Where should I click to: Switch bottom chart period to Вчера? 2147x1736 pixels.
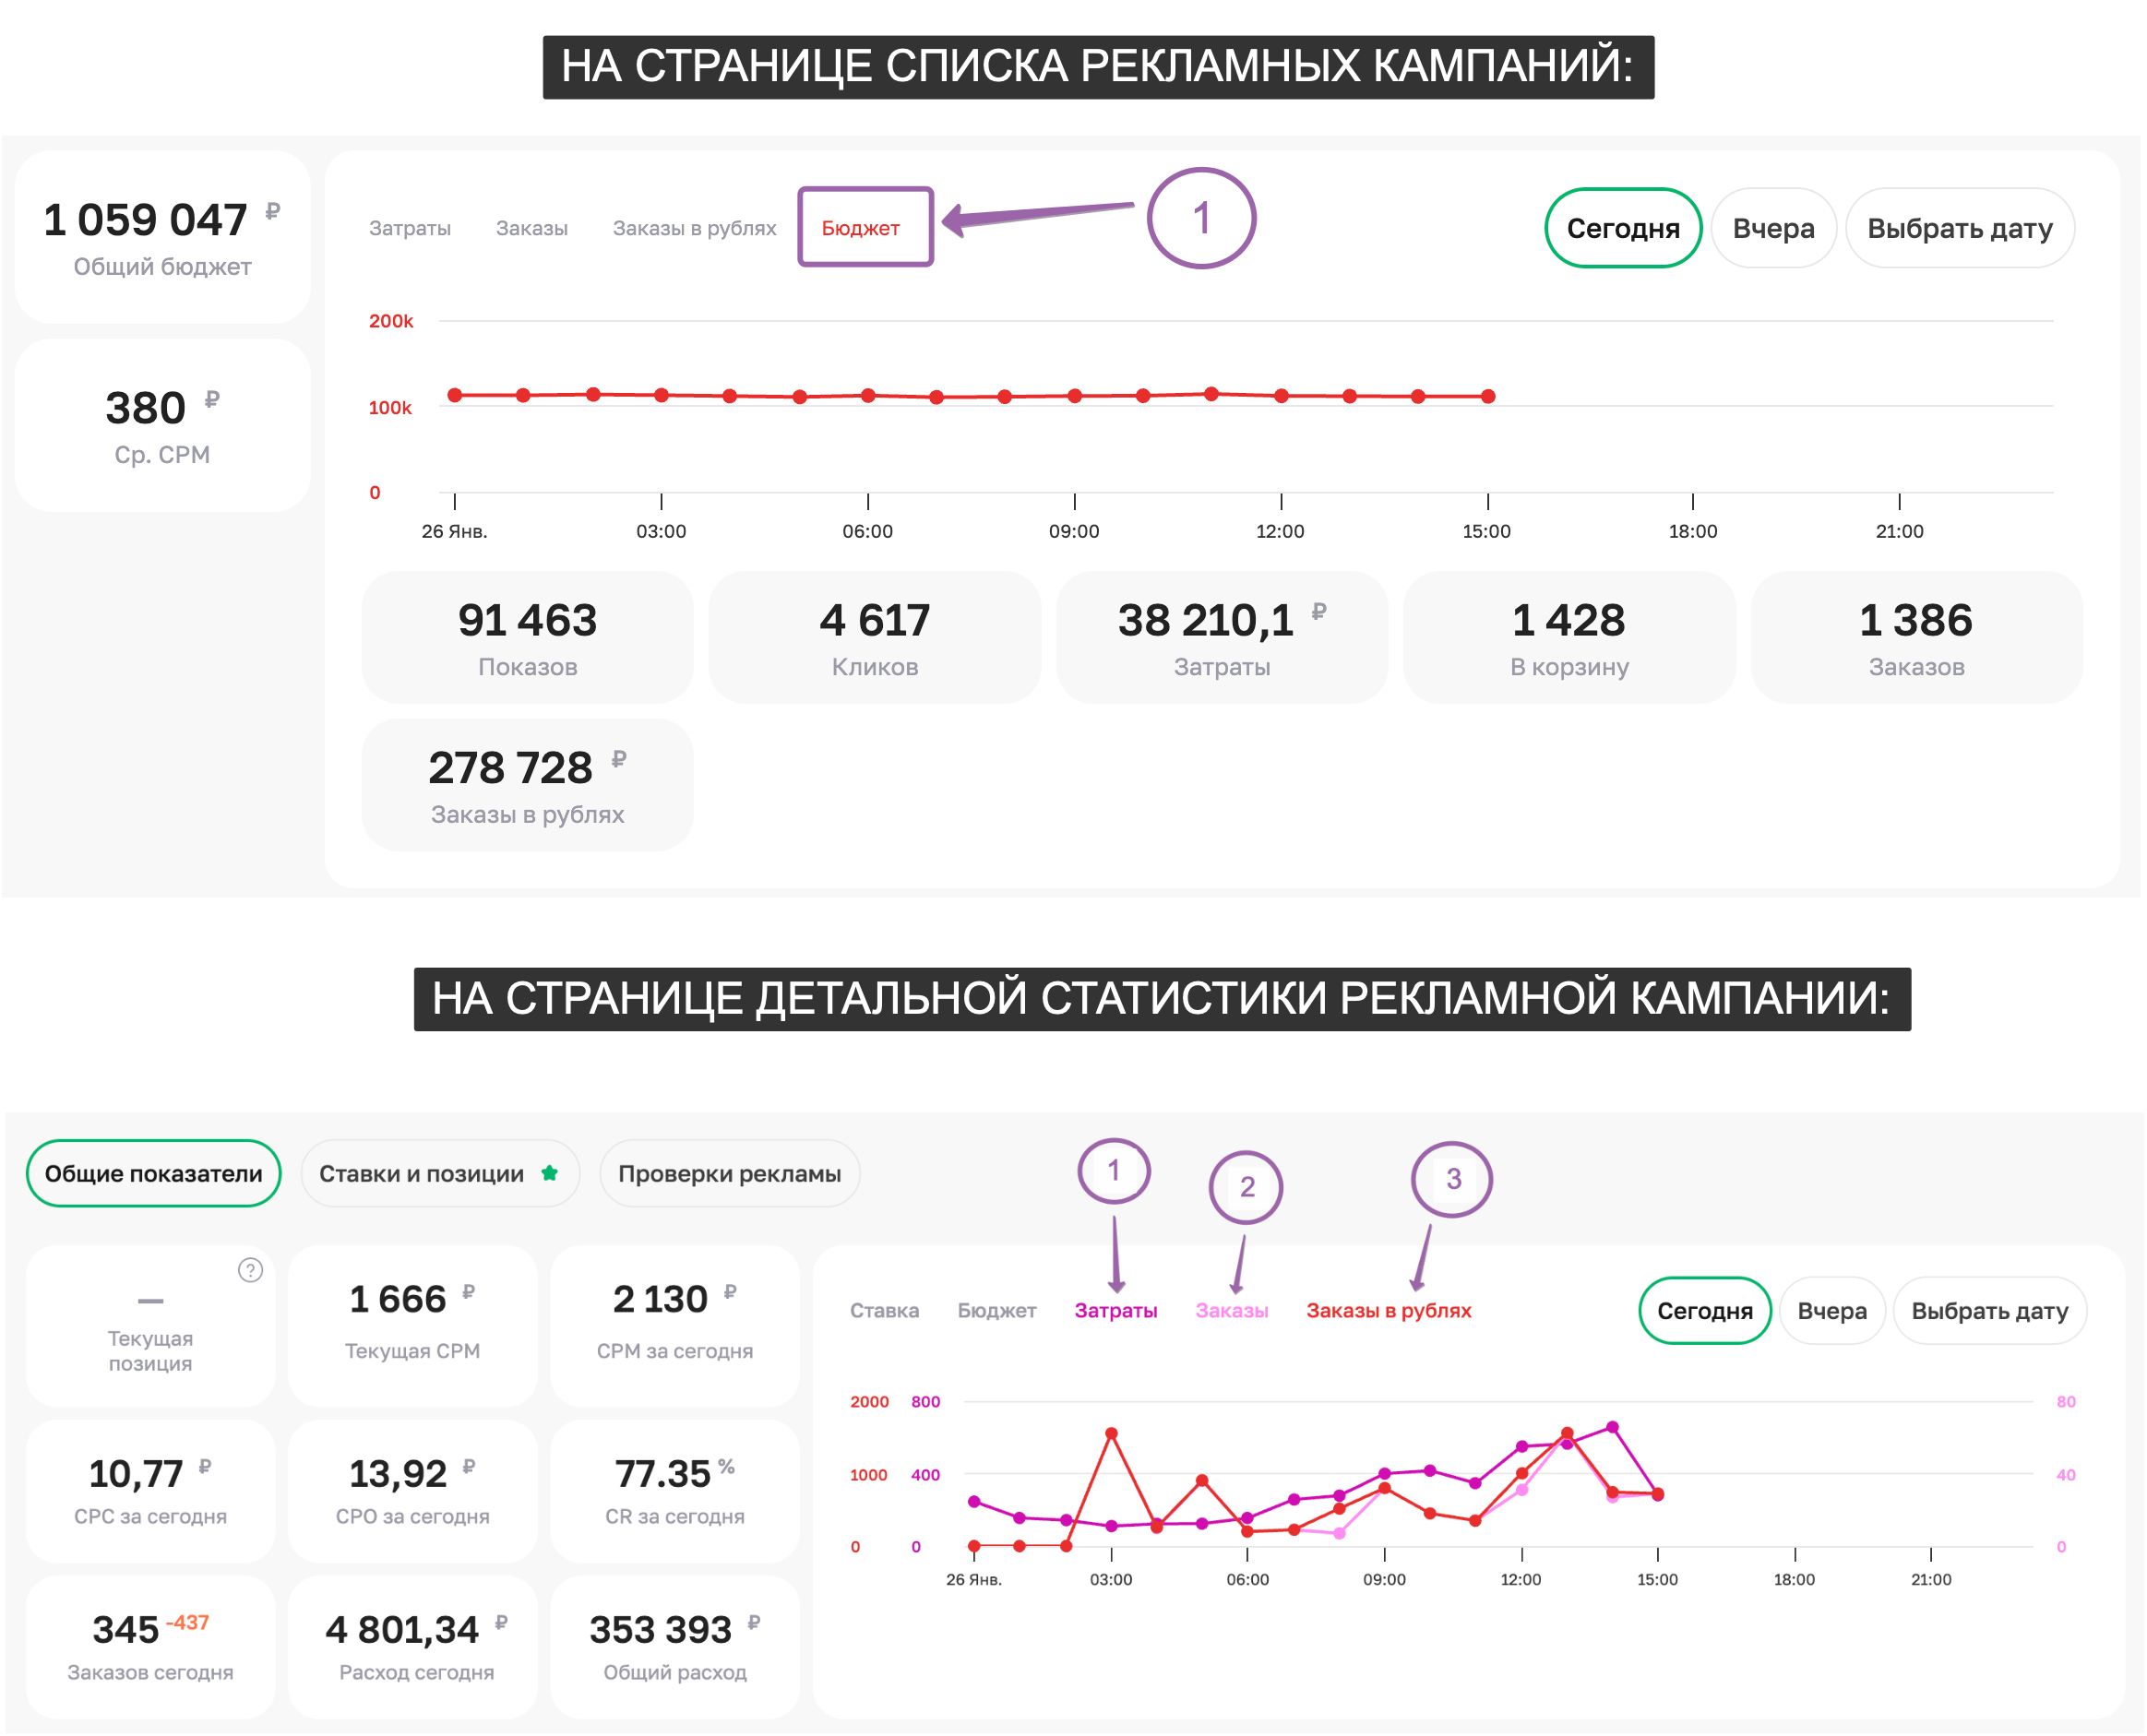point(1831,1311)
